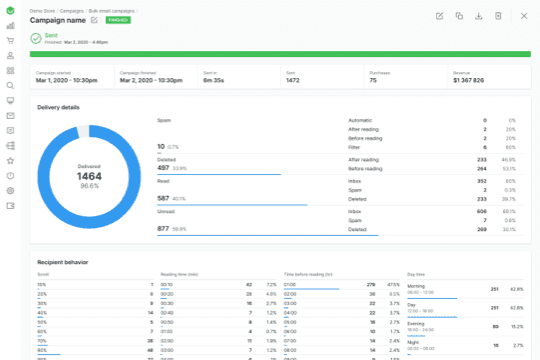Click the duplicate campaign copy icon

459,16
